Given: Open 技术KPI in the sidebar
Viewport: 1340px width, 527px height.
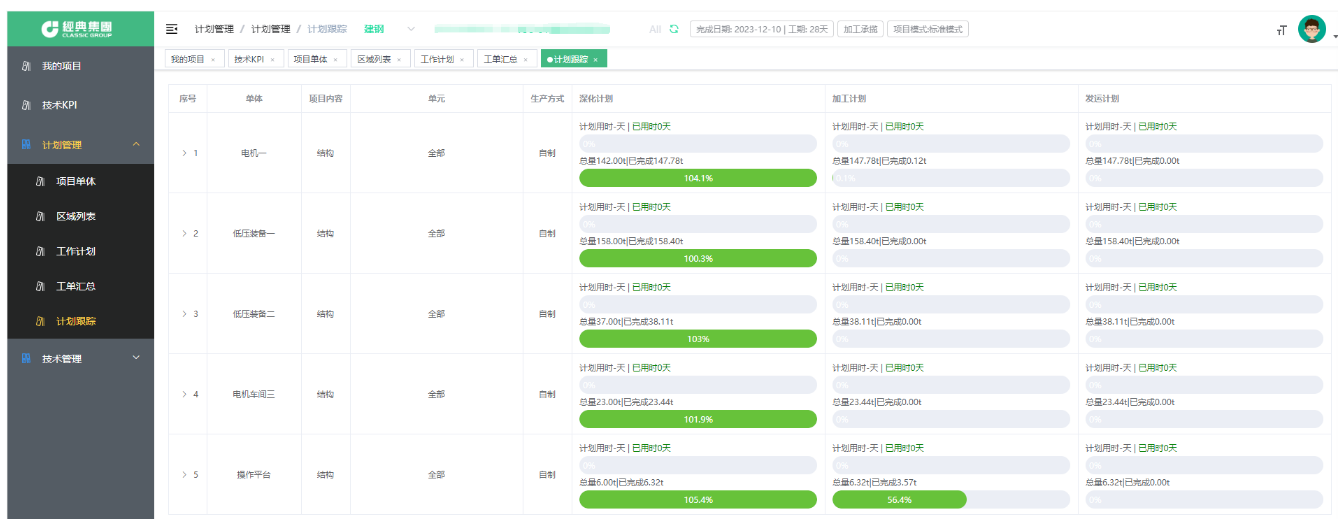Looking at the screenshot, I should (x=81, y=105).
